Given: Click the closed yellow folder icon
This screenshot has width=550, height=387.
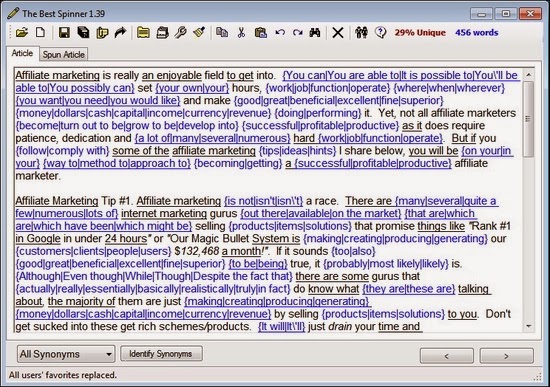Looking at the screenshot, I should tap(143, 33).
